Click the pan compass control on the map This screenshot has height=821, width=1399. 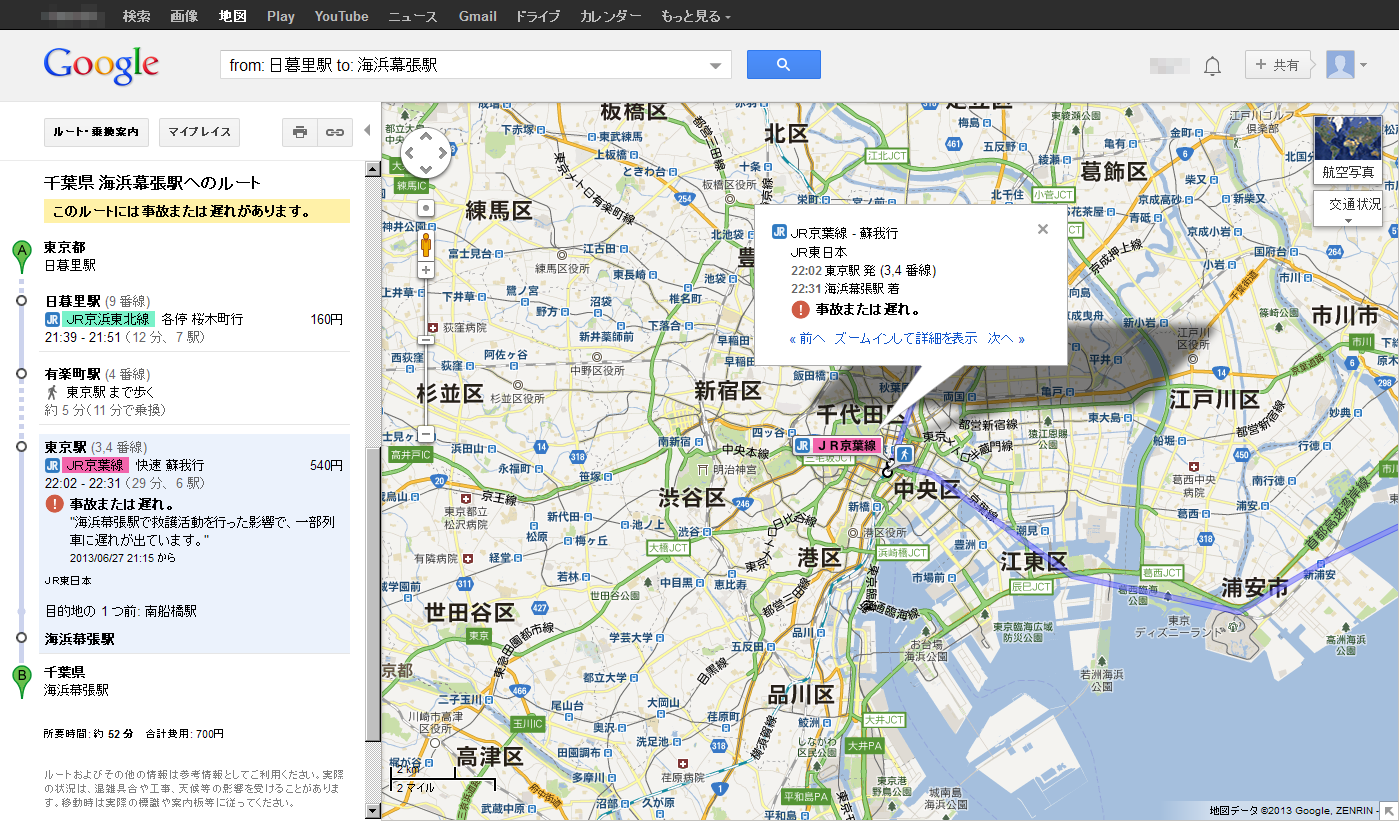tap(425, 153)
